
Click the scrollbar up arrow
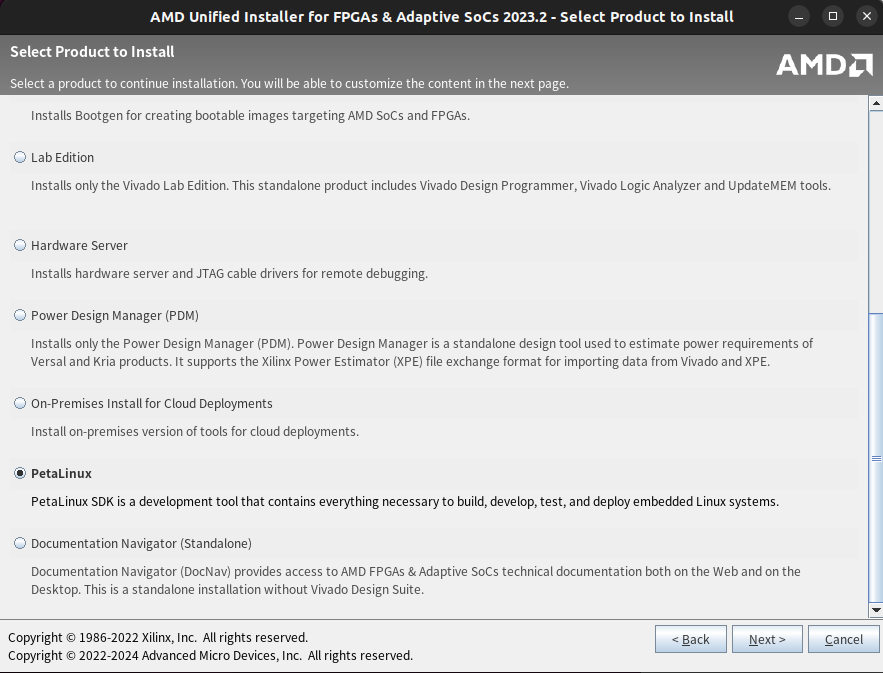[876, 103]
